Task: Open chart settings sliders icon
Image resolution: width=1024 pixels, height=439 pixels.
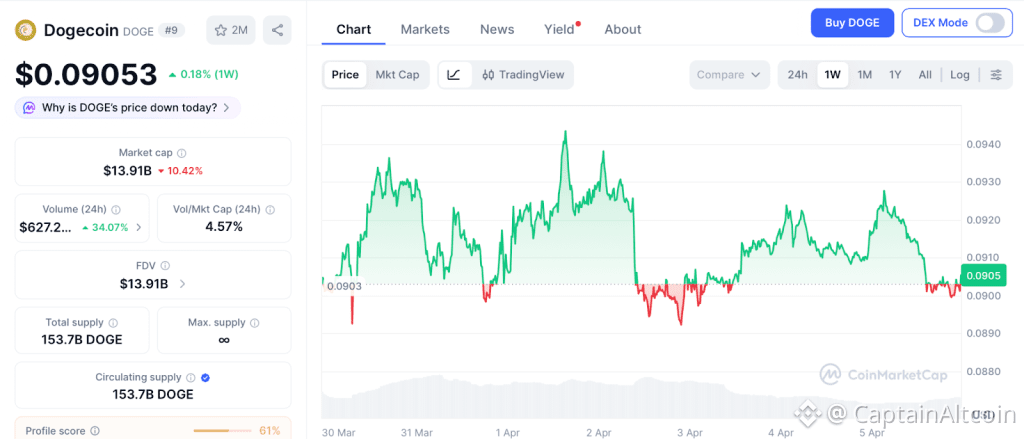Action: tap(995, 75)
